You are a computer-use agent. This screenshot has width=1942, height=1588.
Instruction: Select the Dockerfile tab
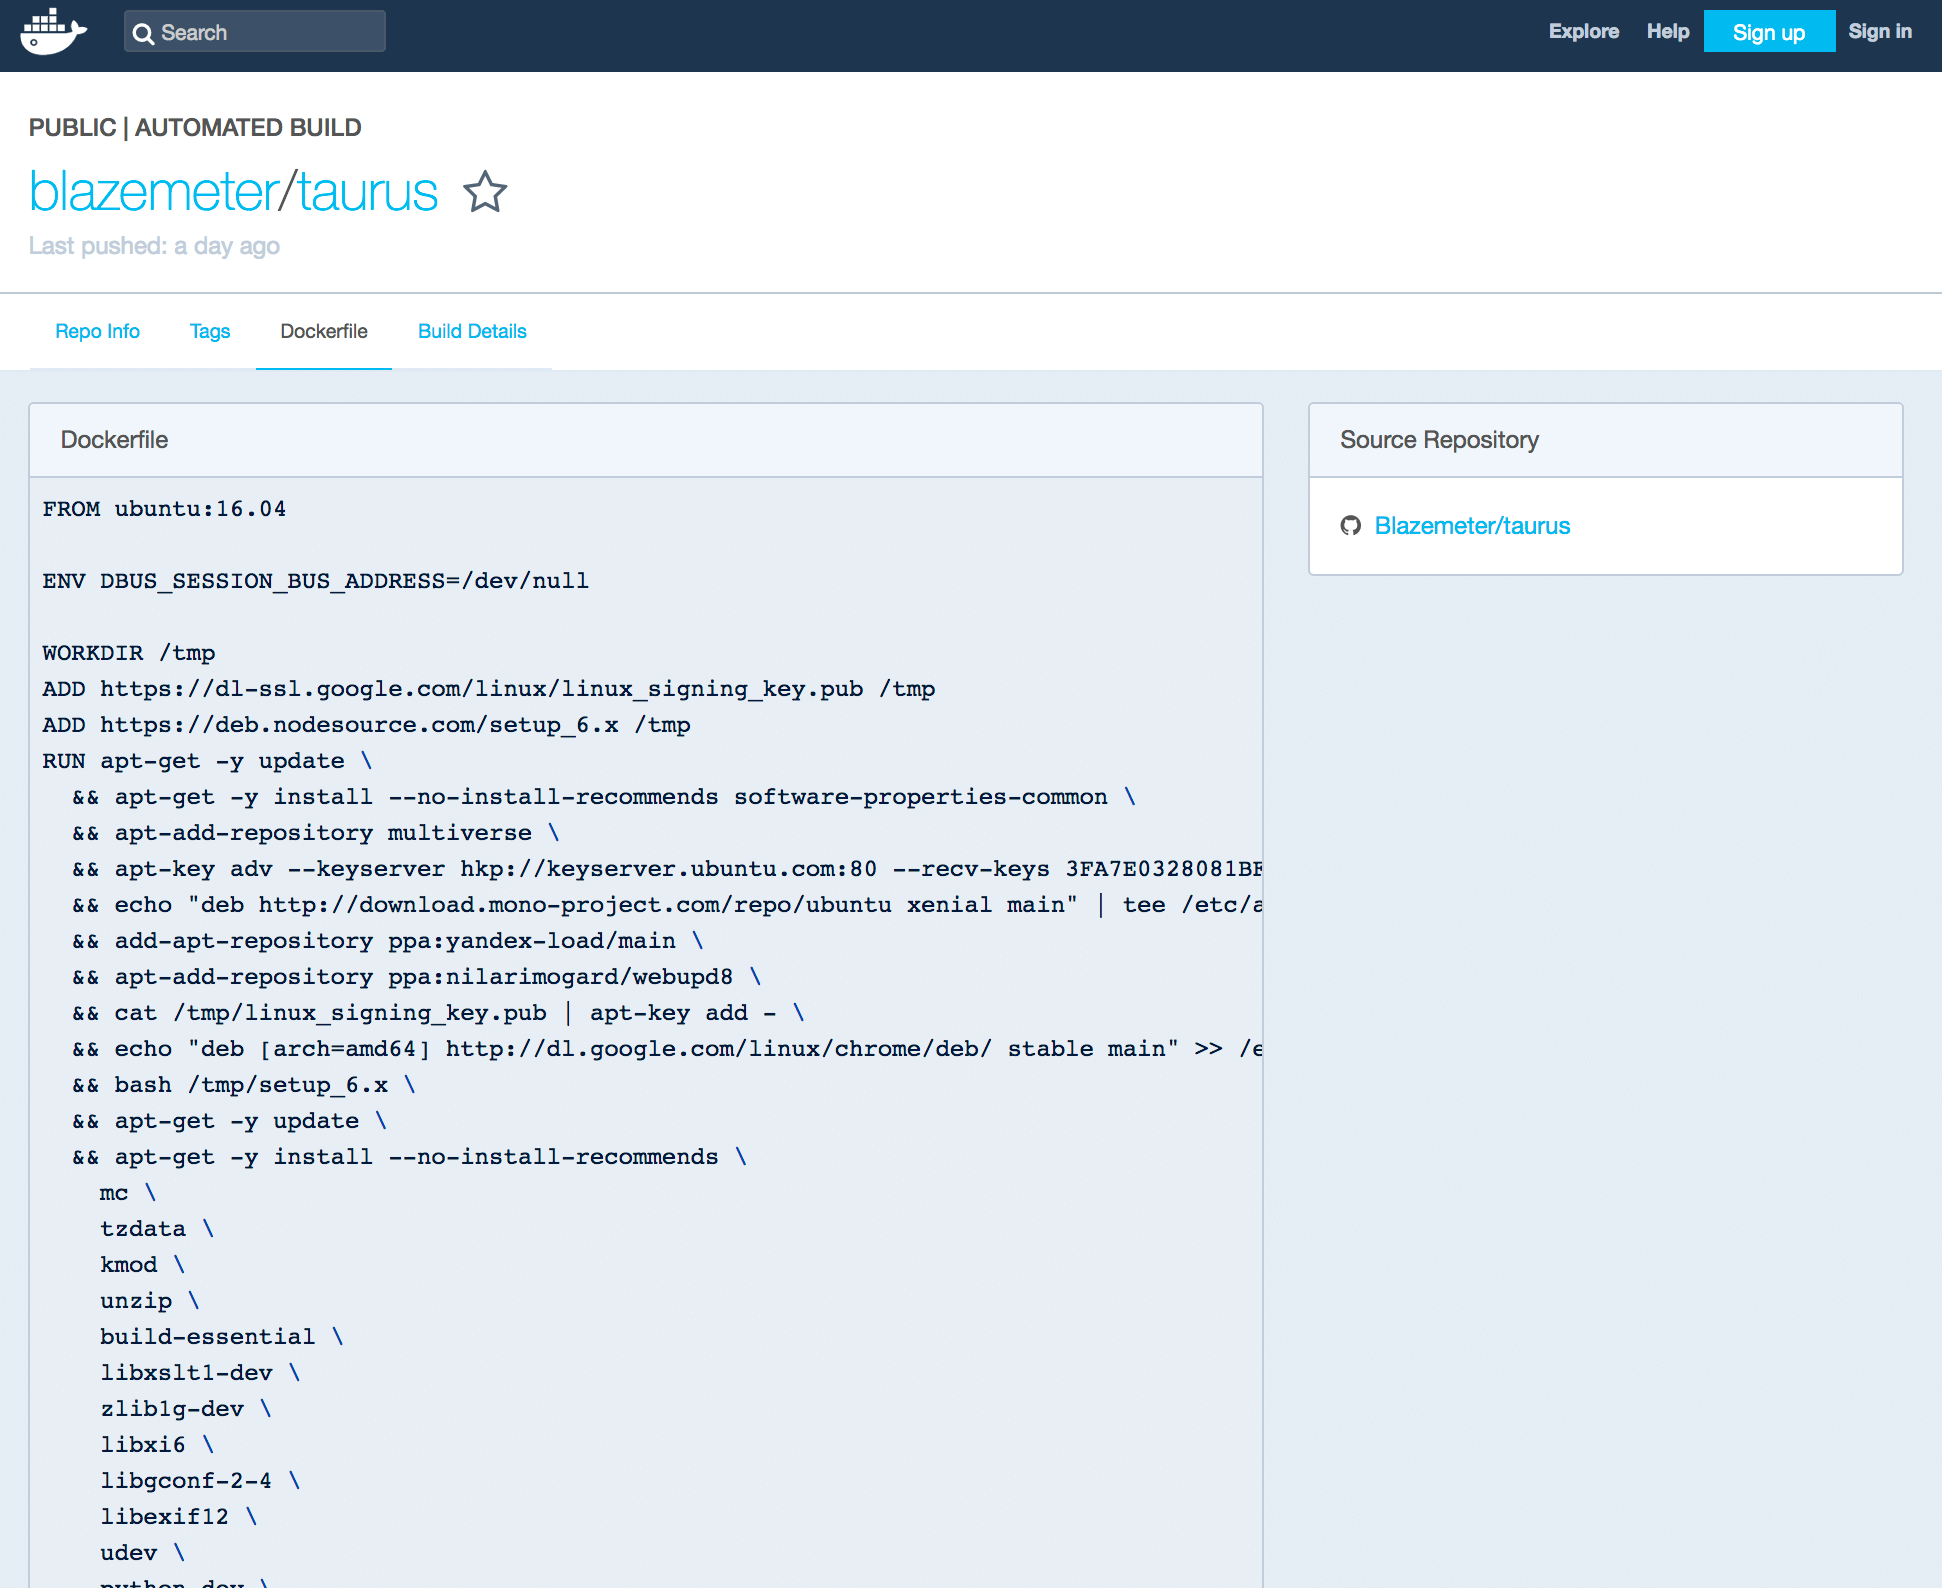tap(323, 332)
